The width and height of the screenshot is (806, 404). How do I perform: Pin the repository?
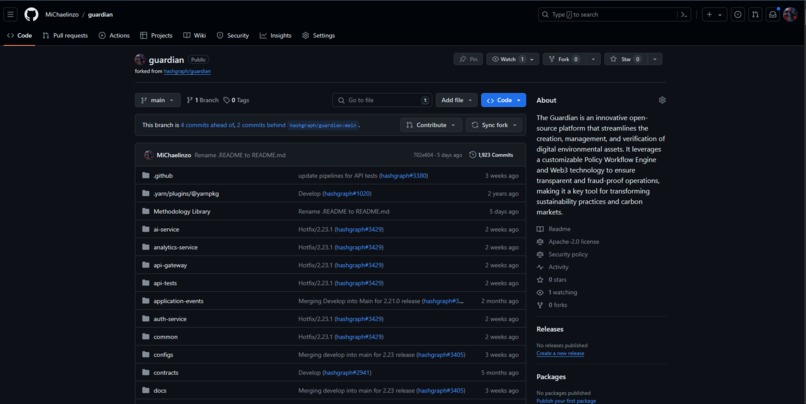468,59
